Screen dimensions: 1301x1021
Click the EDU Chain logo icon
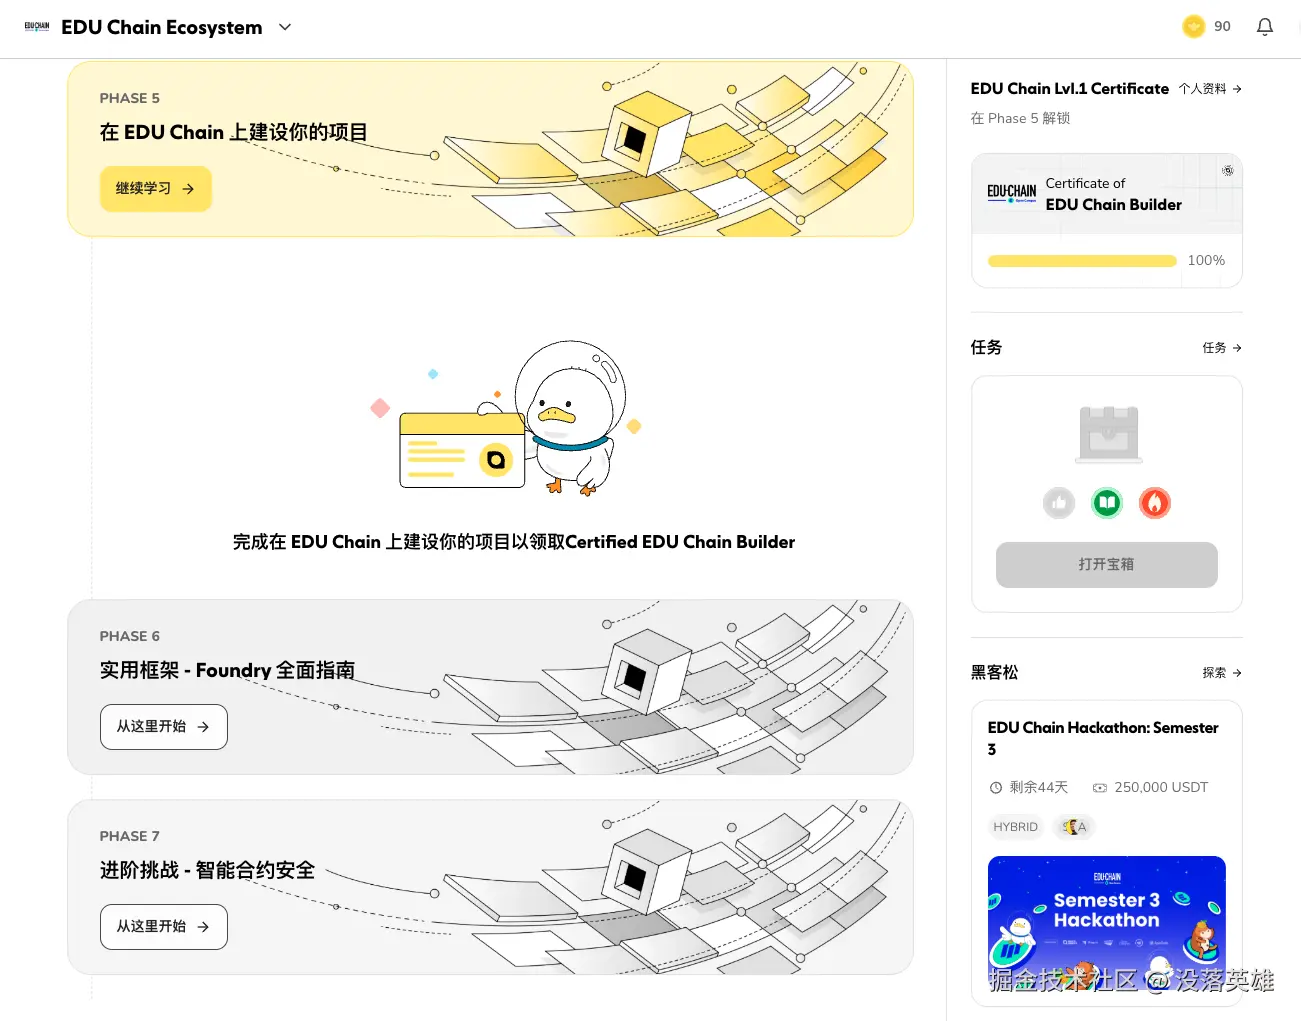pyautogui.click(x=37, y=27)
